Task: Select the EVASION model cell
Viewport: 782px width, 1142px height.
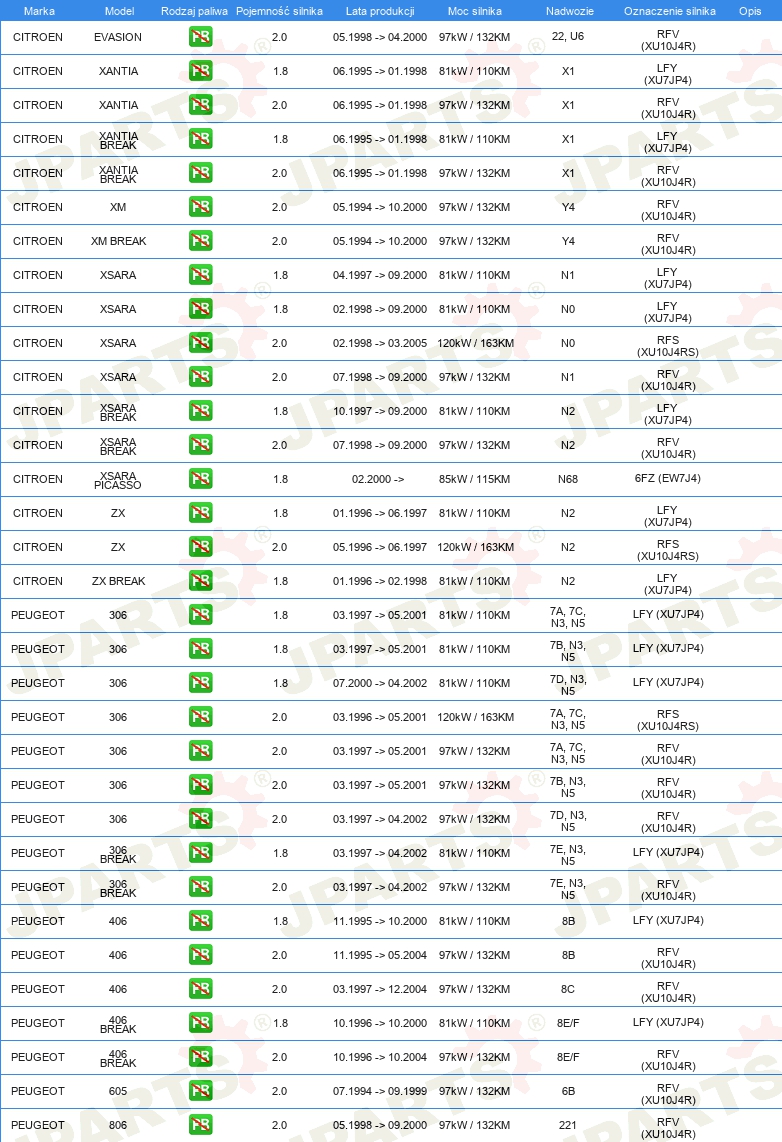Action: pyautogui.click(x=118, y=37)
